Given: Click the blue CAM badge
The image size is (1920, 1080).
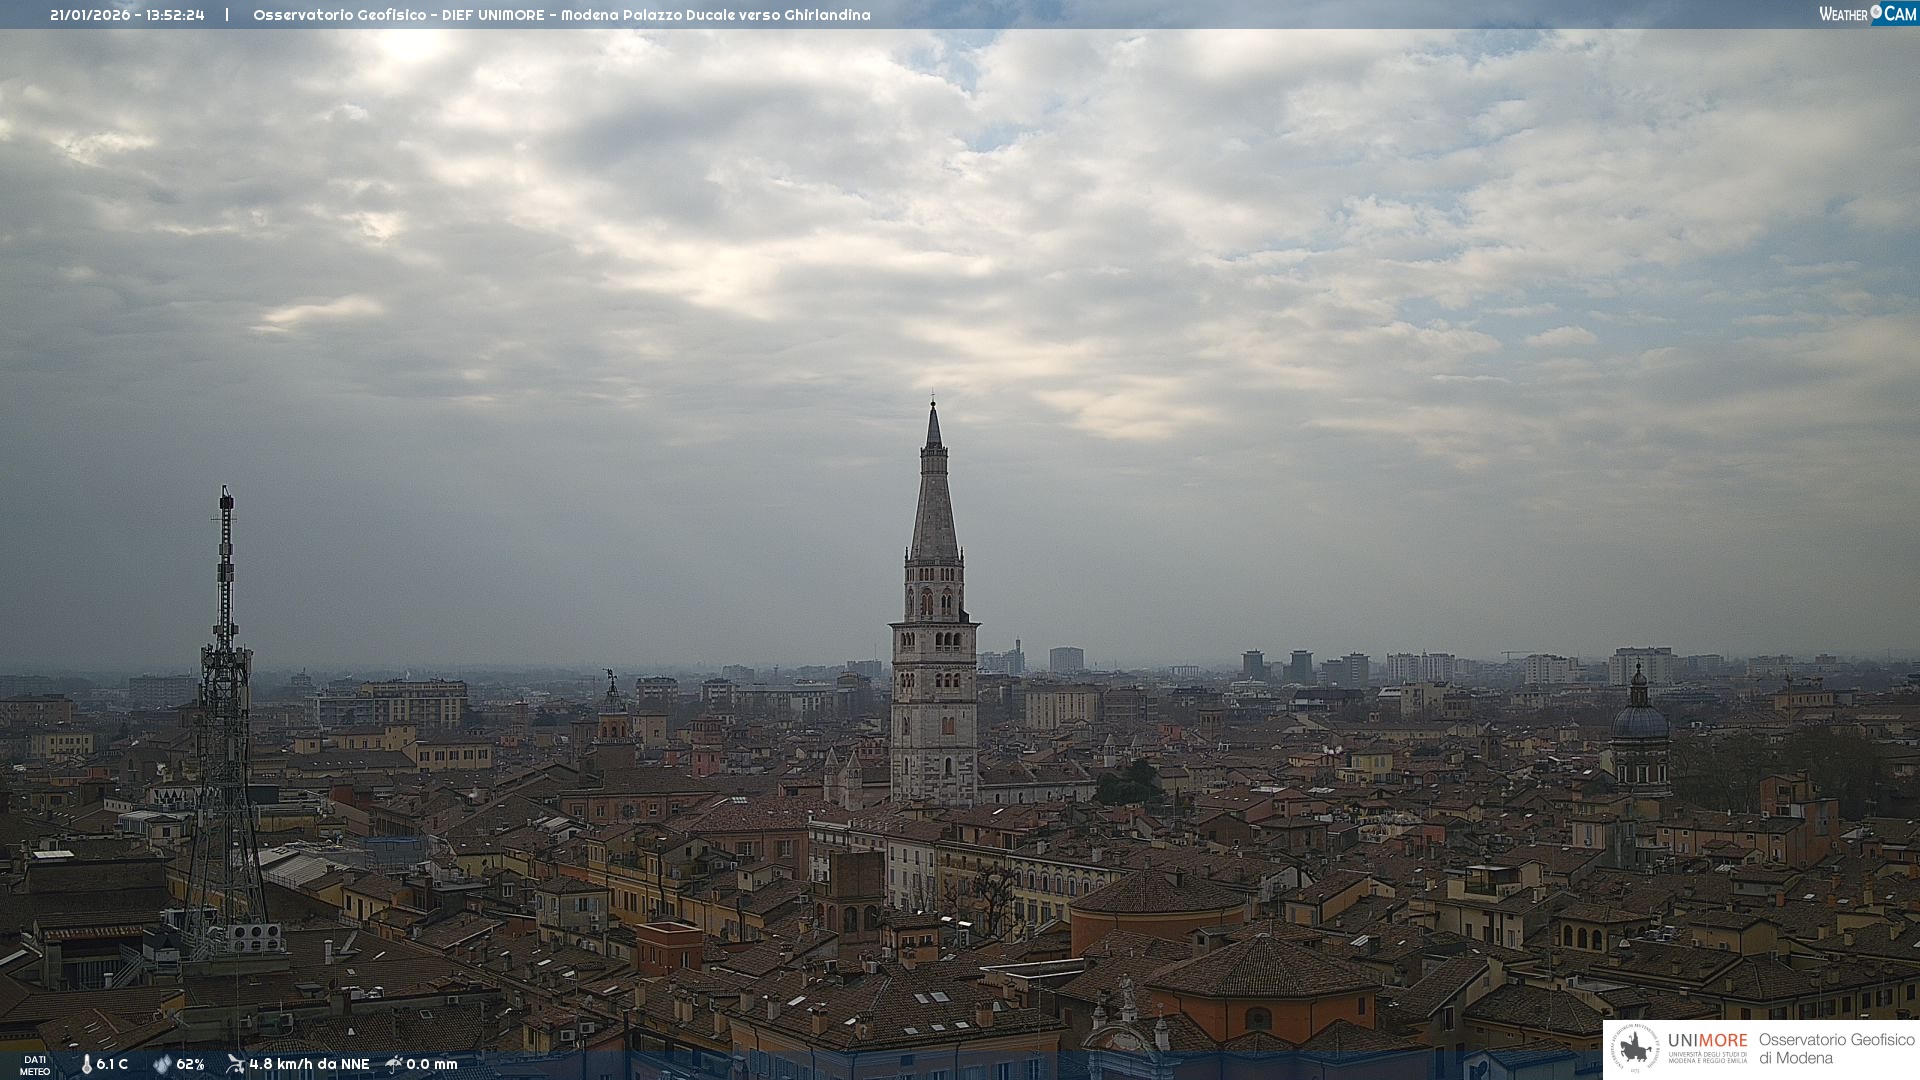Looking at the screenshot, I should pyautogui.click(x=1899, y=14).
